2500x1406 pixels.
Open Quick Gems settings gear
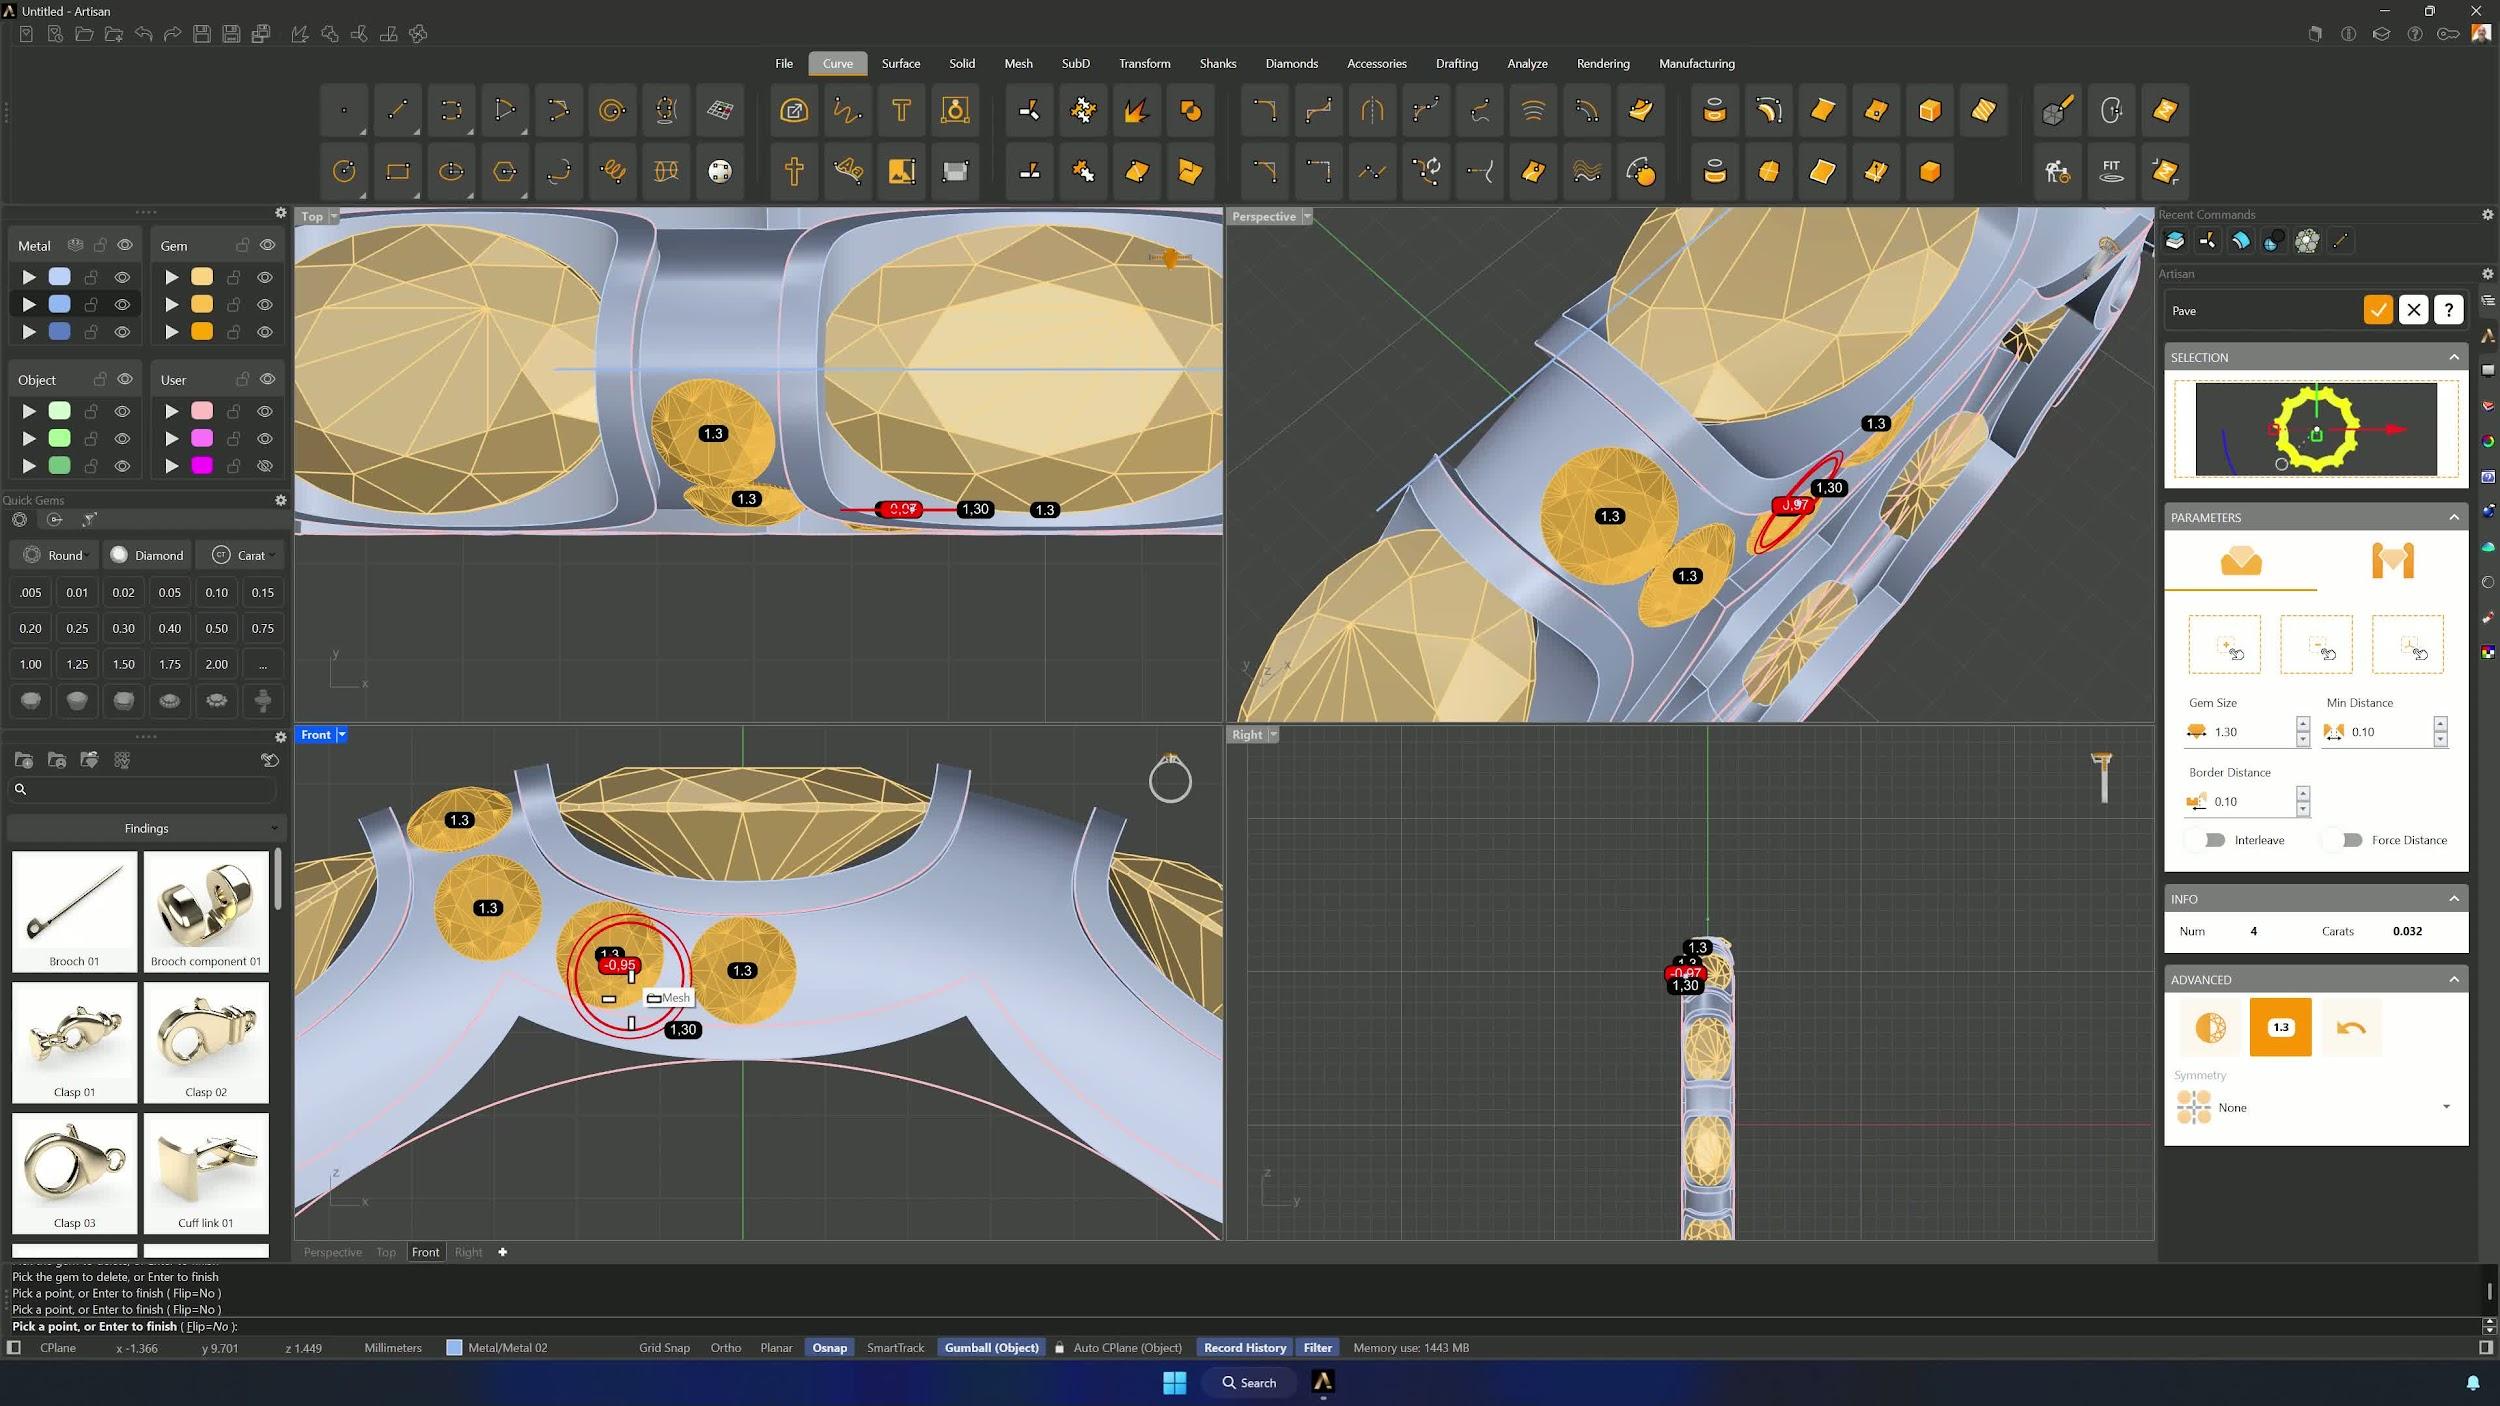pos(281,500)
